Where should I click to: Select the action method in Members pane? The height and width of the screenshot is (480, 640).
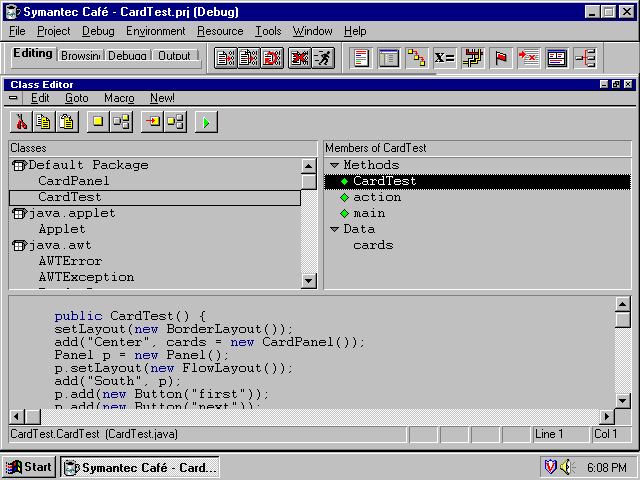click(377, 198)
